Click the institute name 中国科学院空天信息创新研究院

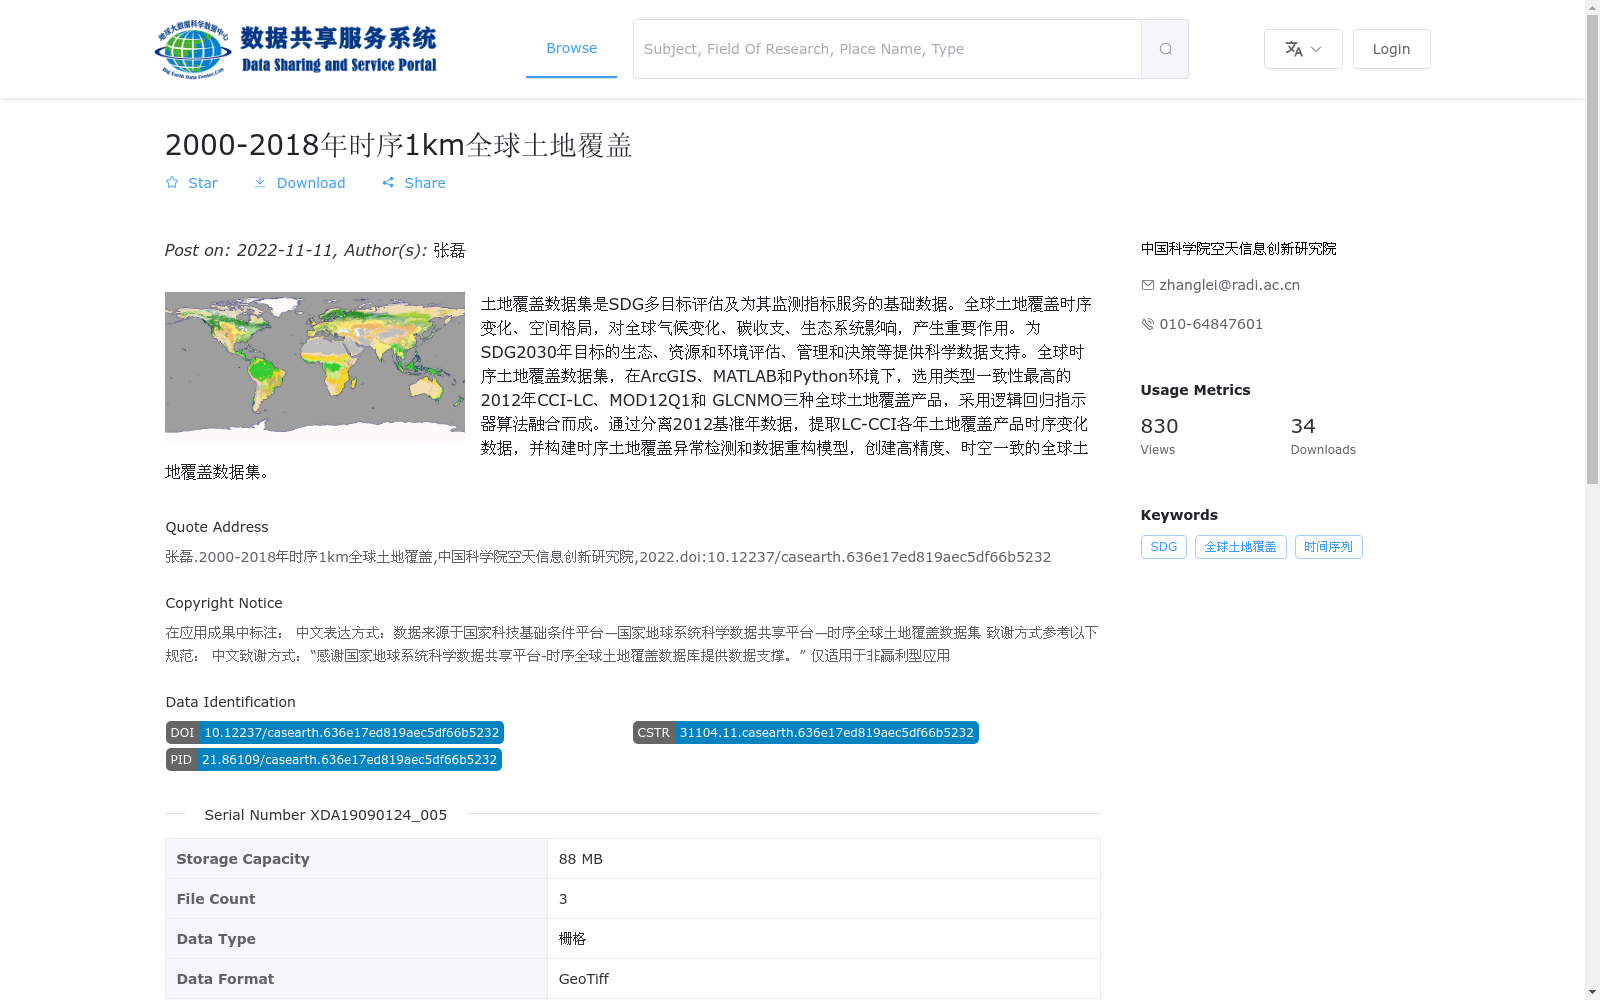click(x=1238, y=249)
